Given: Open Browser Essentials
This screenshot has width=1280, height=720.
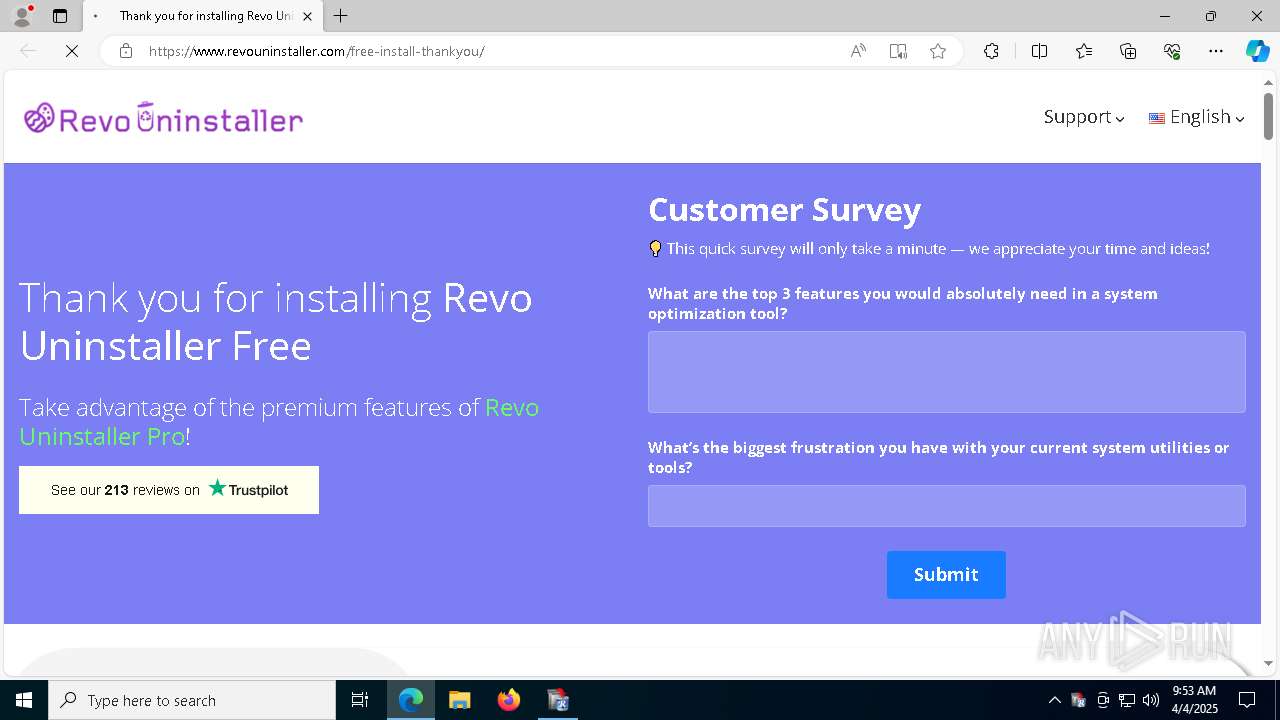Looking at the screenshot, I should click(1172, 51).
